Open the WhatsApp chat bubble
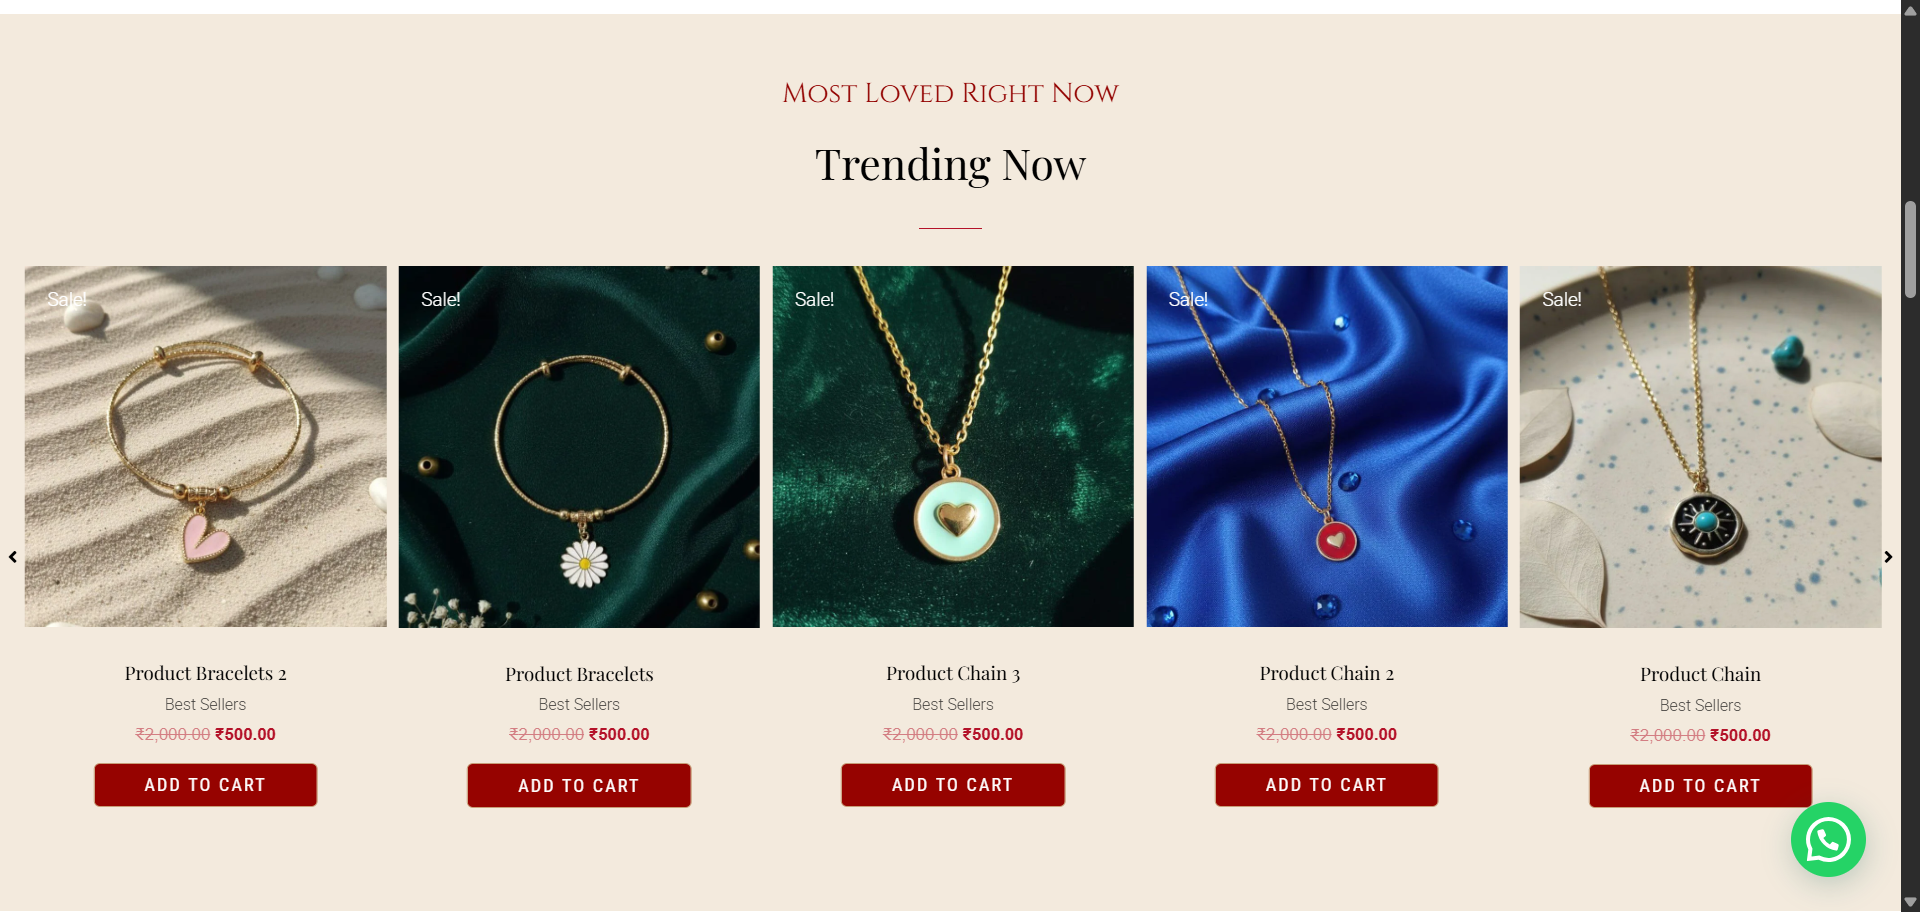Viewport: 1920px width, 912px height. [x=1827, y=840]
